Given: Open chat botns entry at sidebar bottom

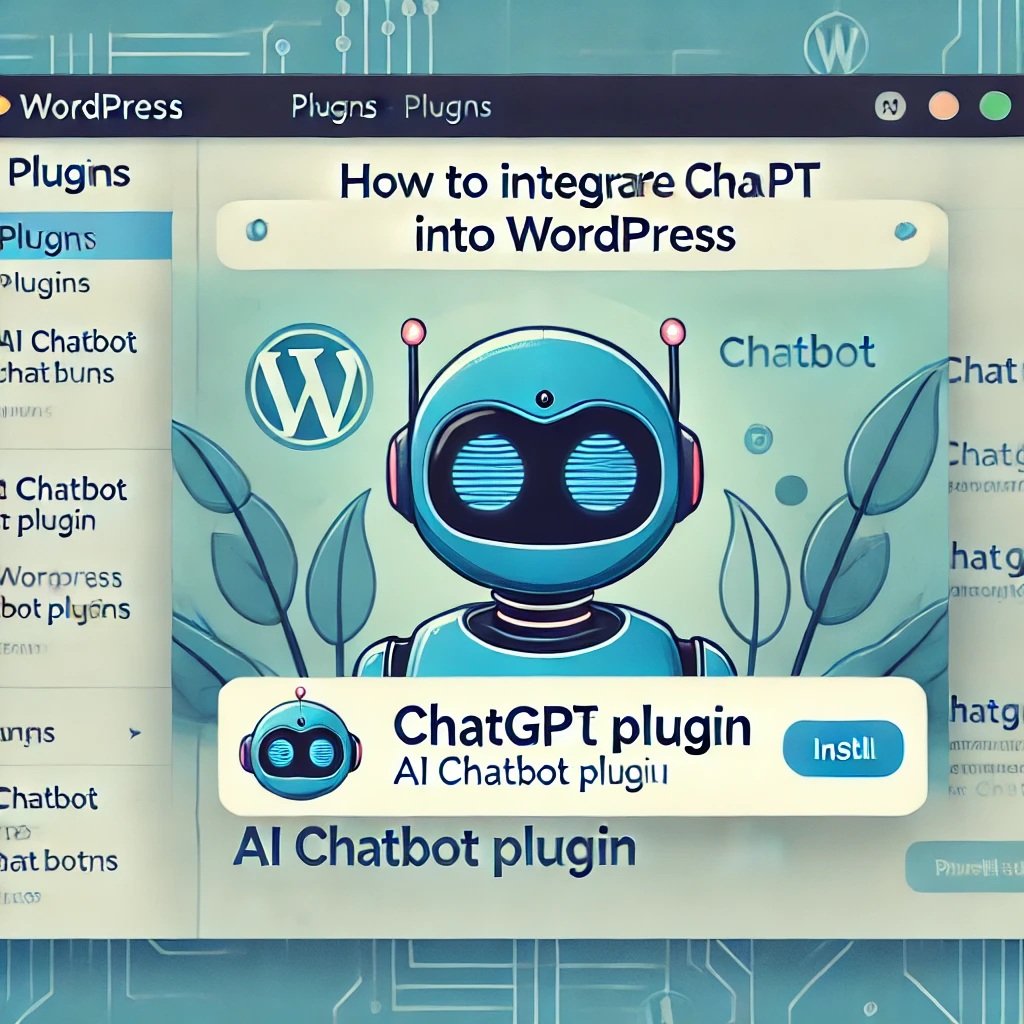Looking at the screenshot, I should (x=59, y=861).
